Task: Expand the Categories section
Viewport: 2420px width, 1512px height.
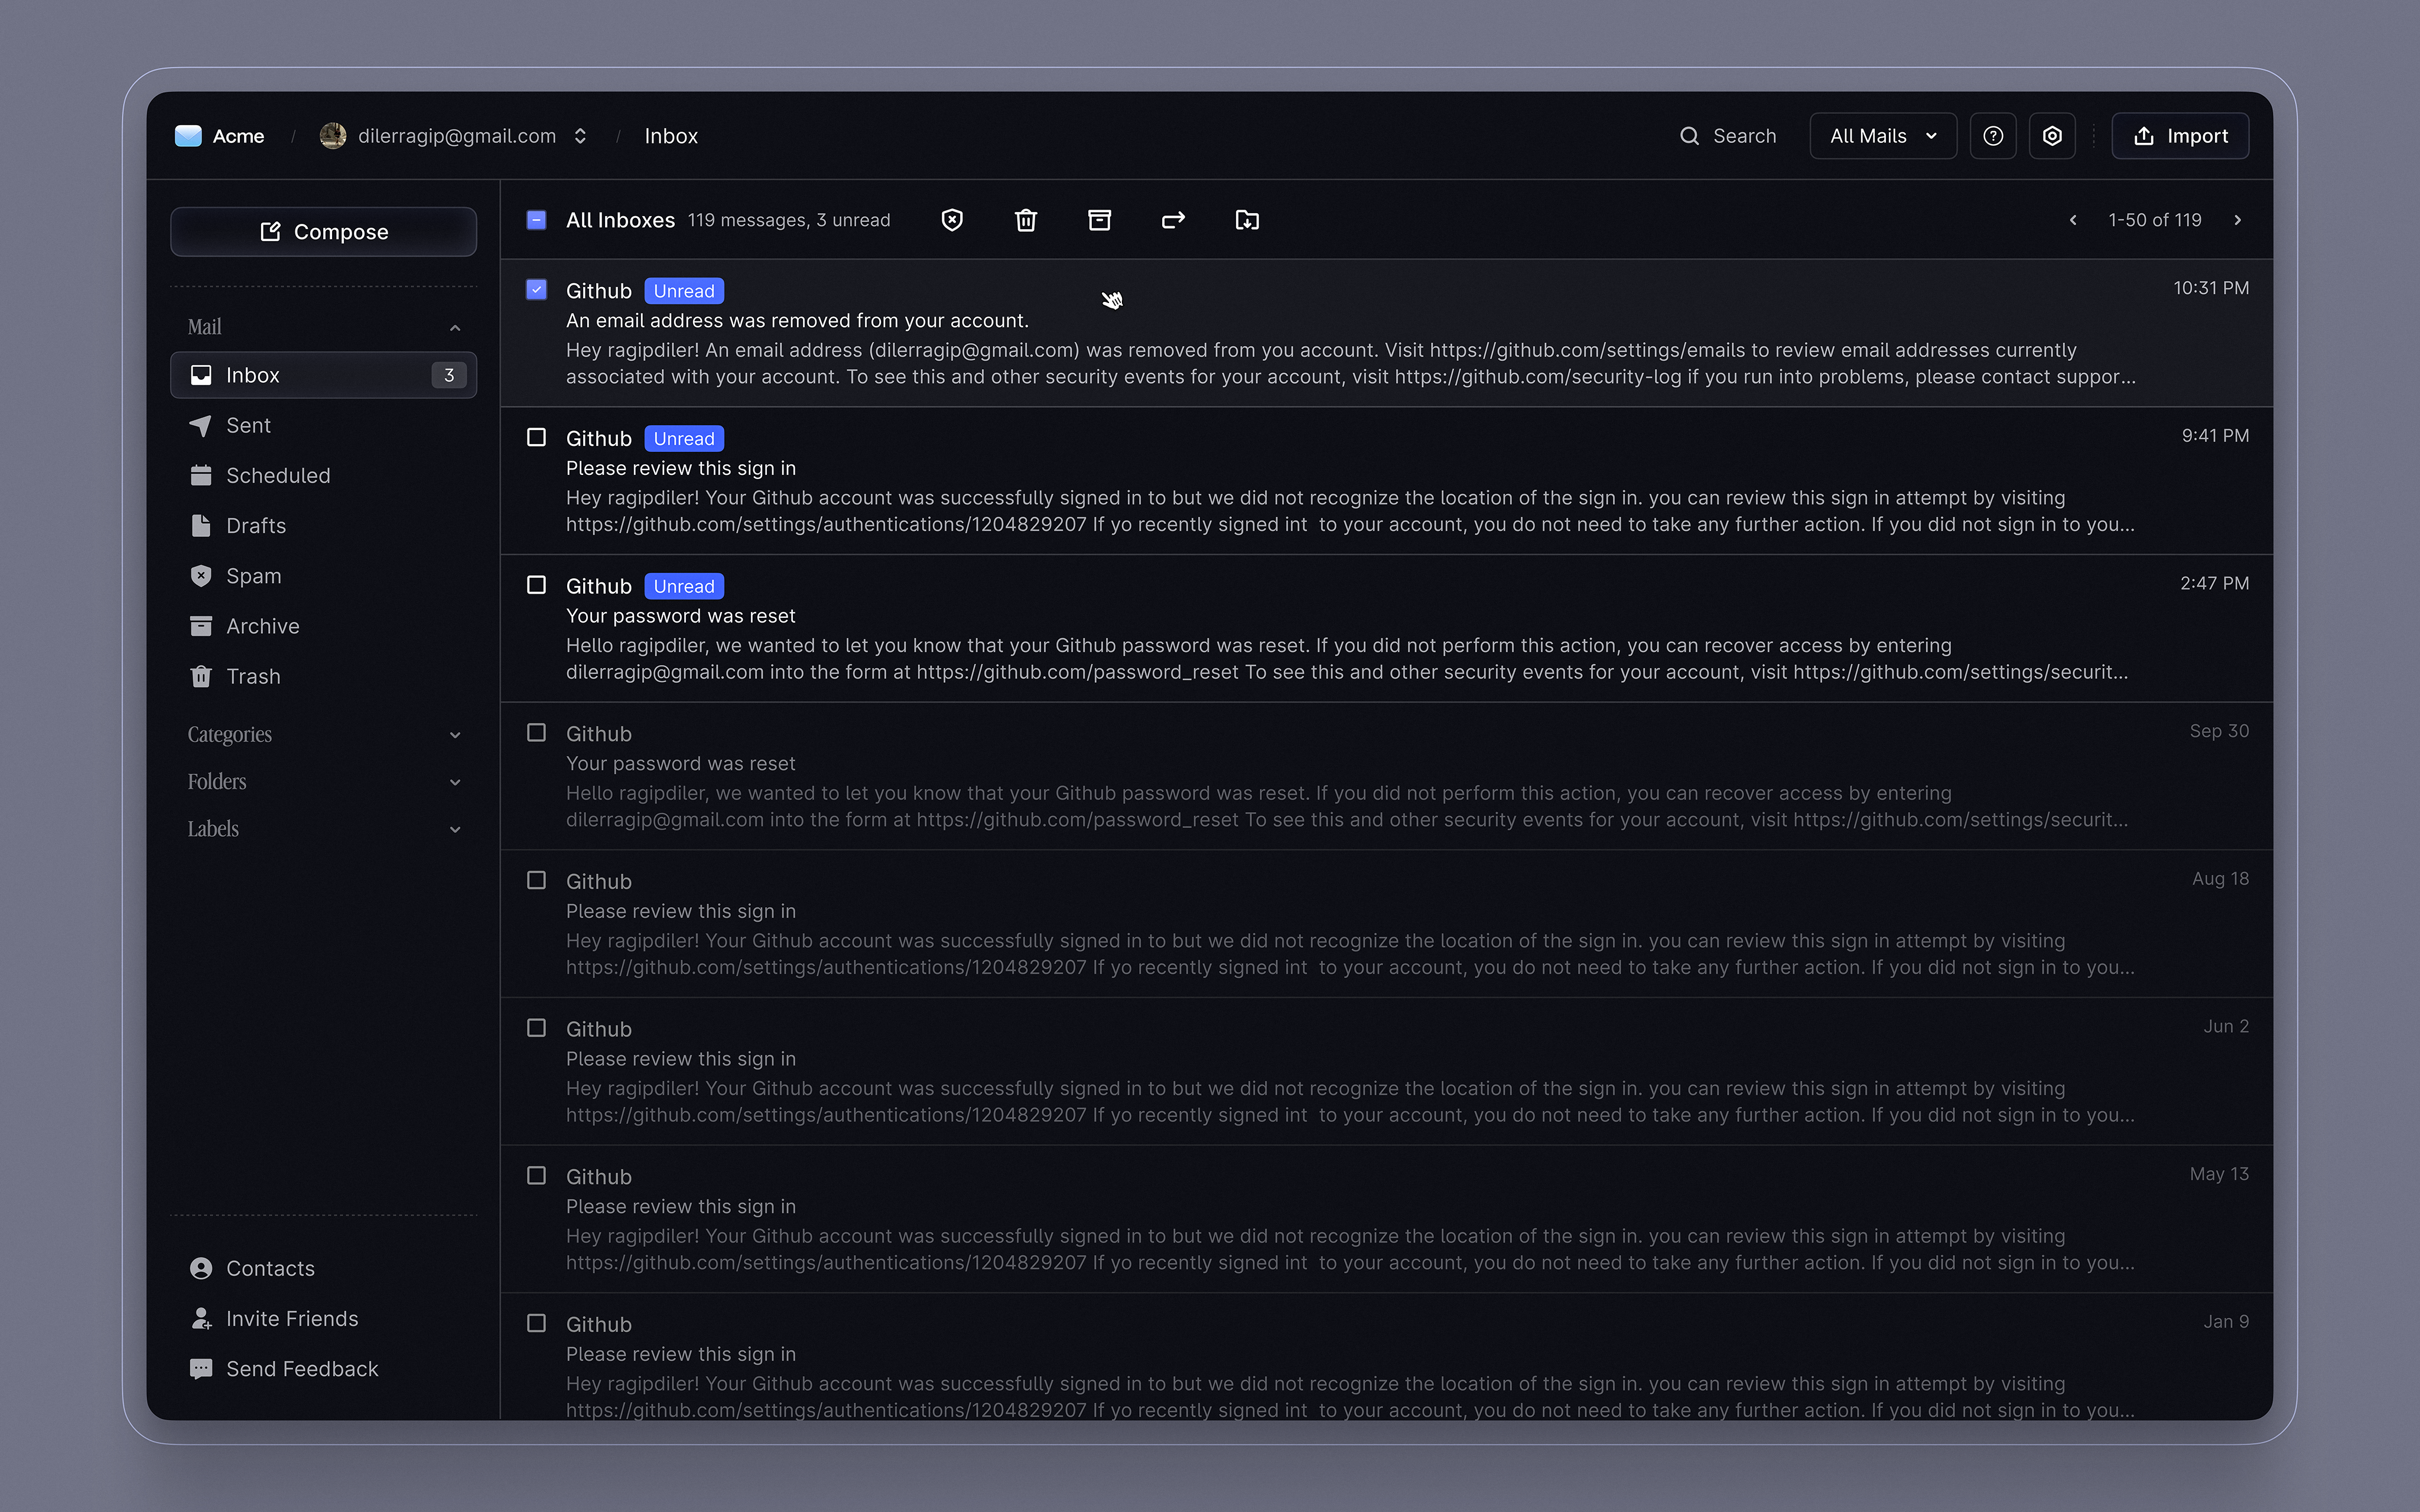Action: coord(456,735)
